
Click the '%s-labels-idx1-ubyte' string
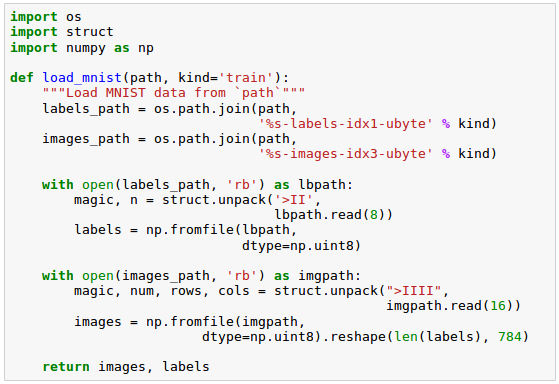click(345, 124)
